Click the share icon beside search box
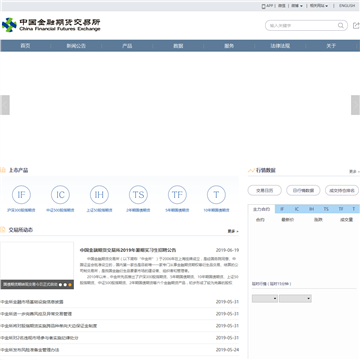 click(x=356, y=25)
